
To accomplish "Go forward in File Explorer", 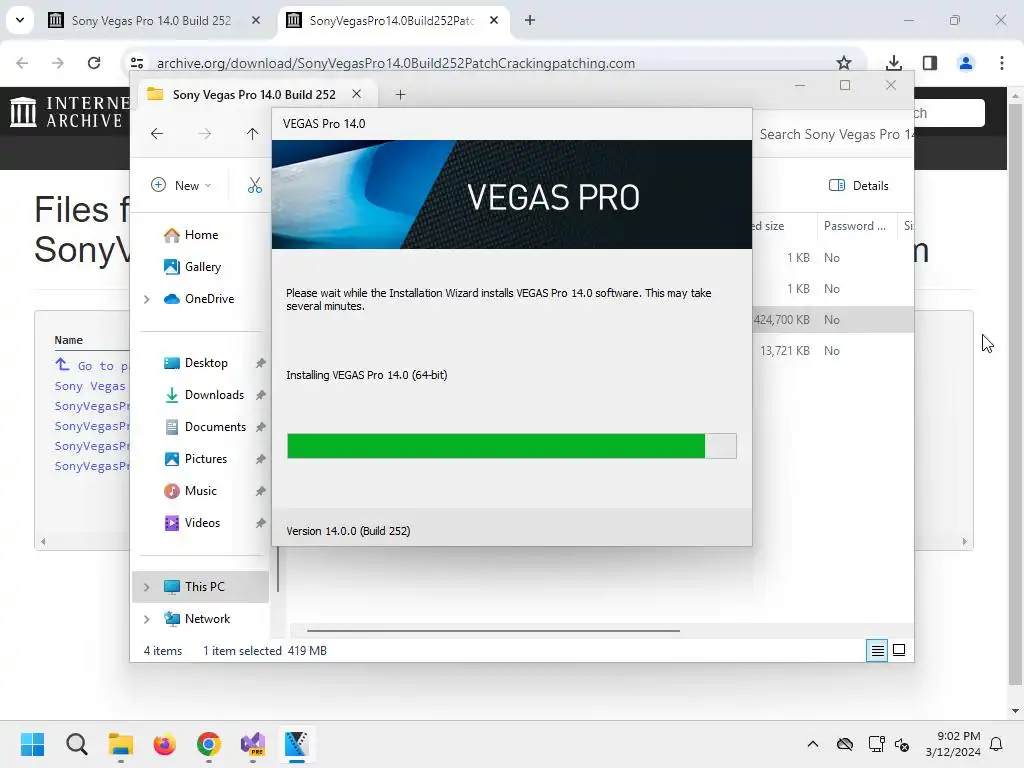I will (x=204, y=134).
